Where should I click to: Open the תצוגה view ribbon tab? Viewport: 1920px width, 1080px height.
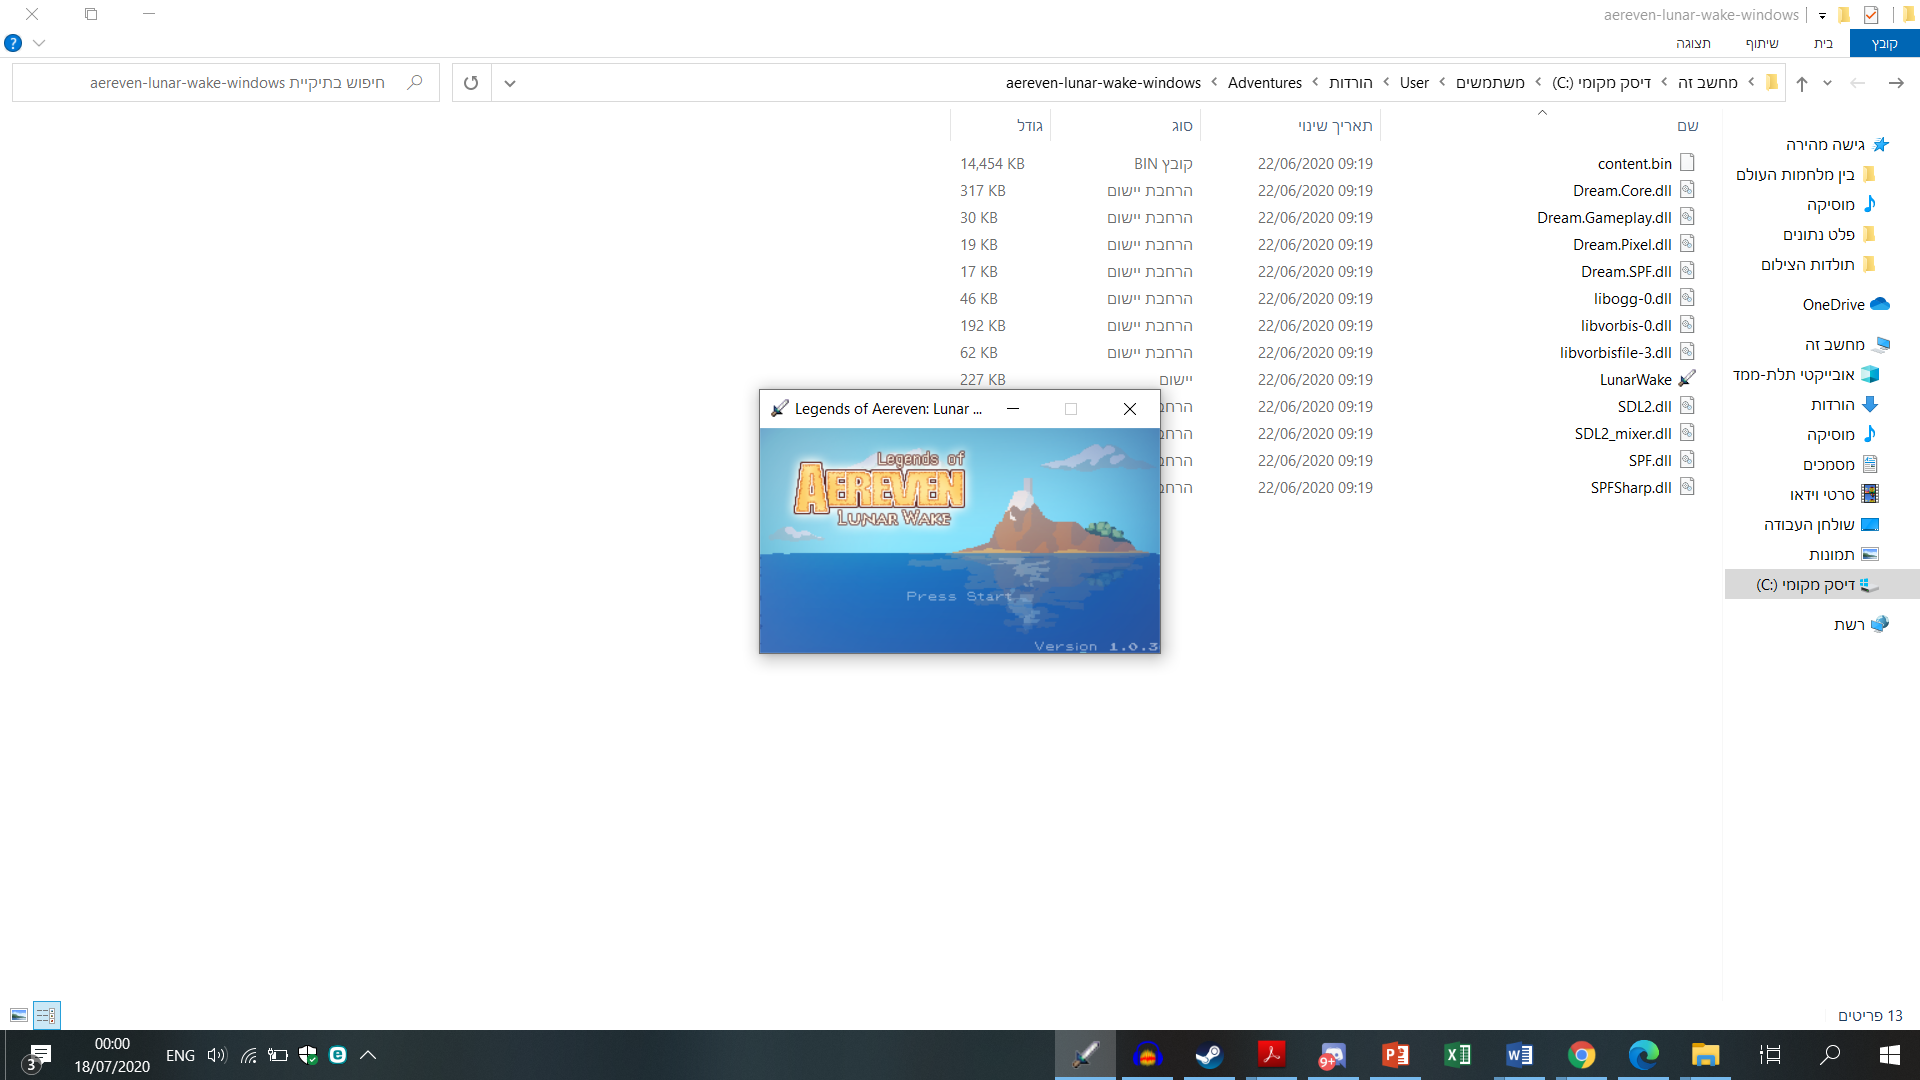point(1693,43)
